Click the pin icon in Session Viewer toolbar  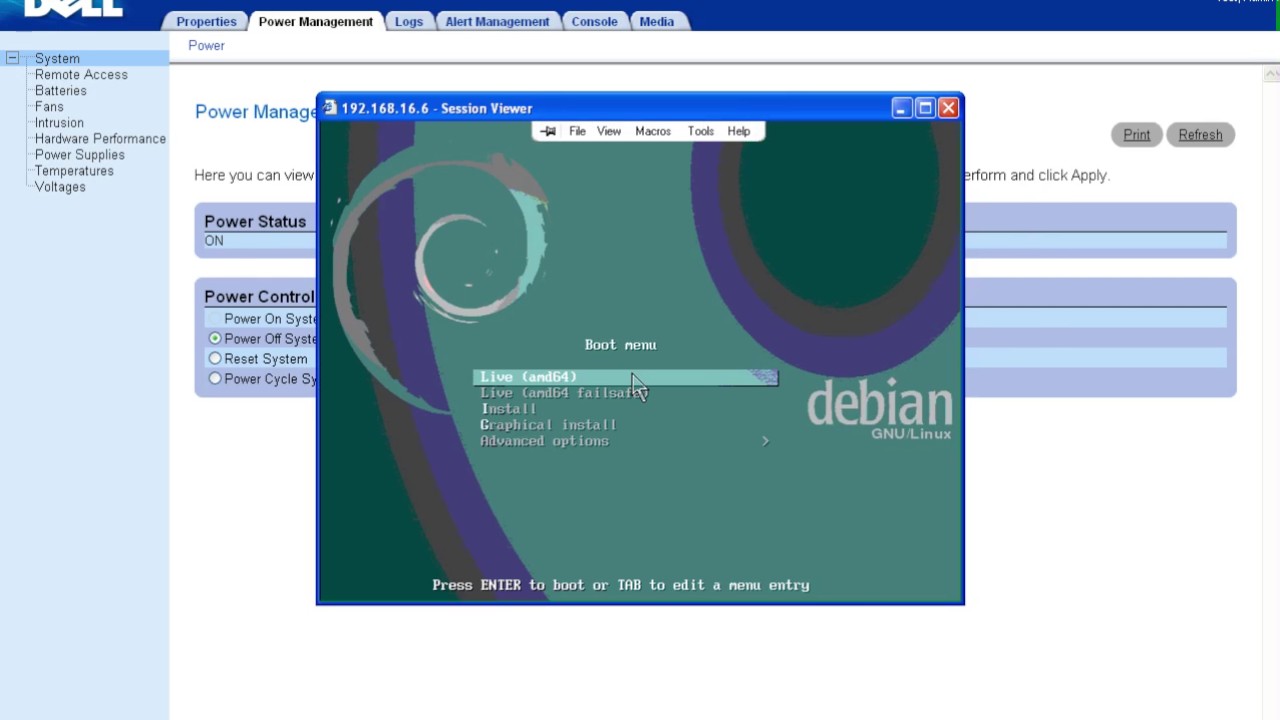[x=548, y=131]
